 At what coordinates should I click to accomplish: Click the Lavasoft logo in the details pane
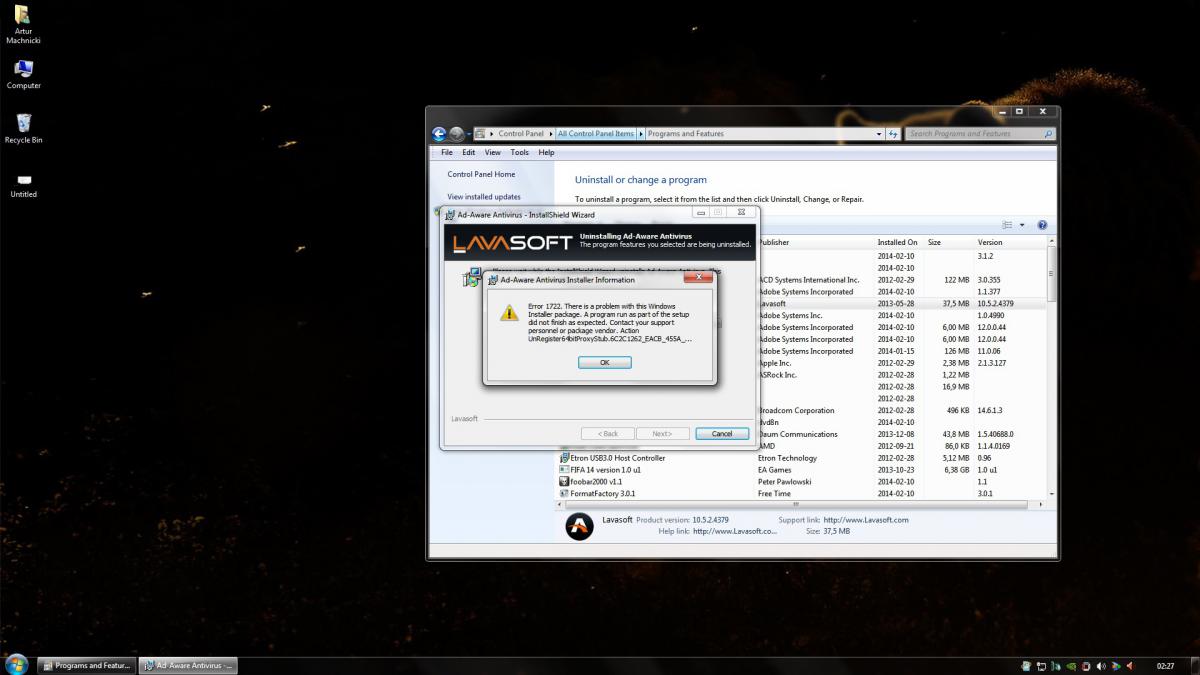(x=579, y=526)
